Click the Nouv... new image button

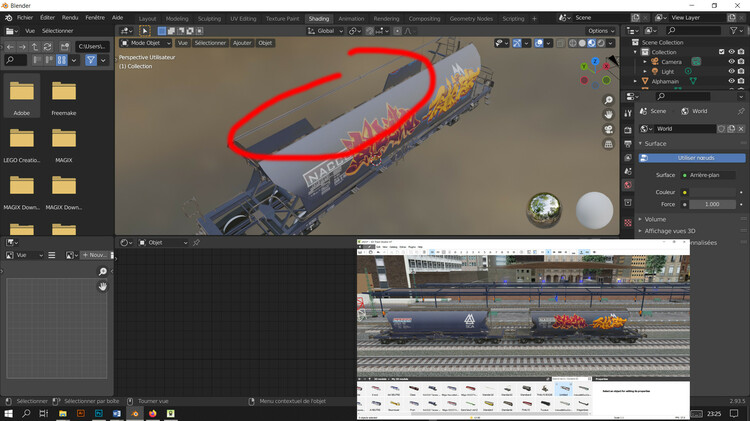(x=95, y=255)
